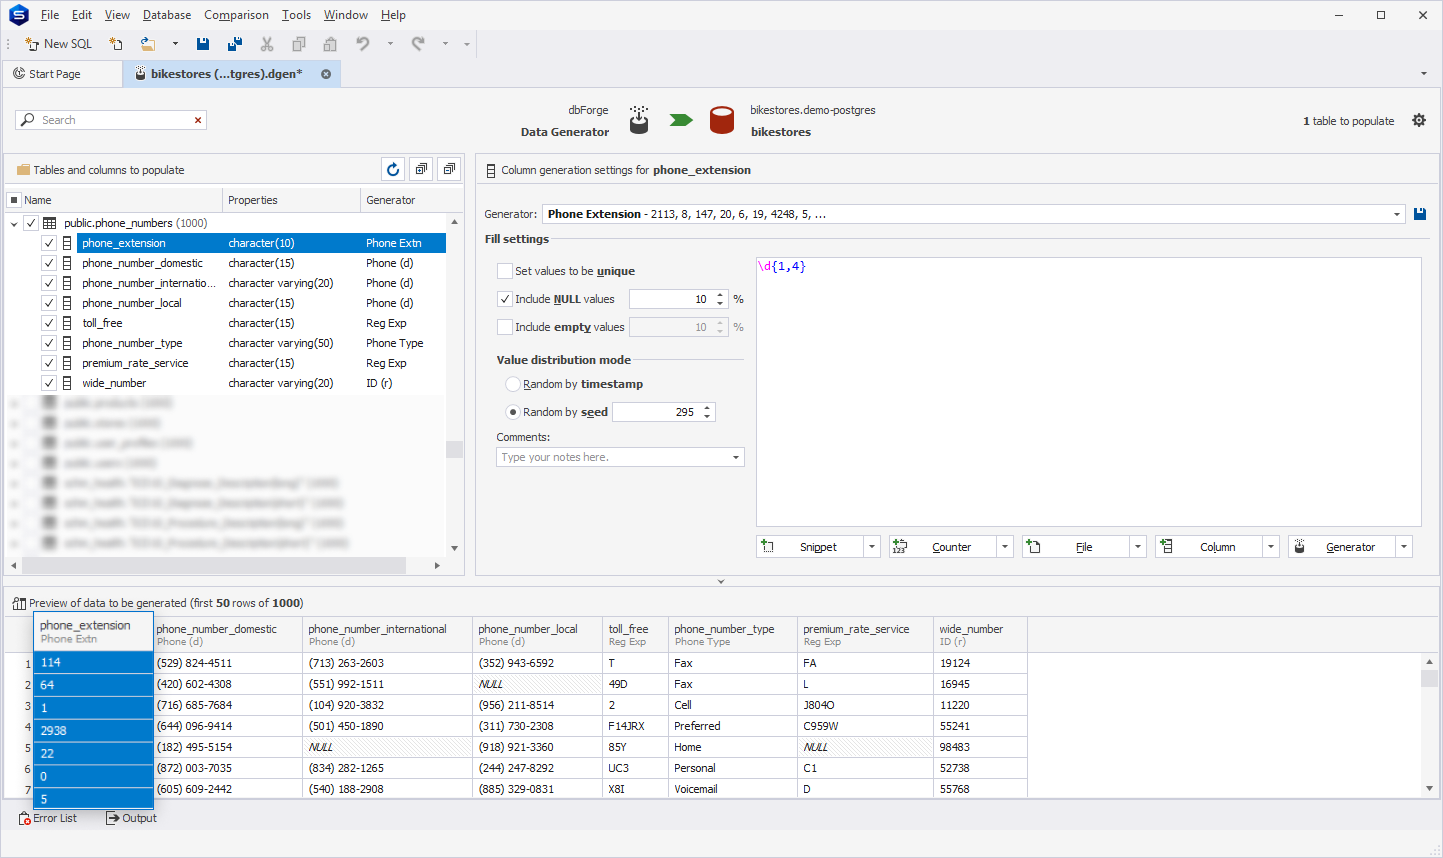Increase the NULL values percentage stepper
1443x858 pixels.
[720, 295]
